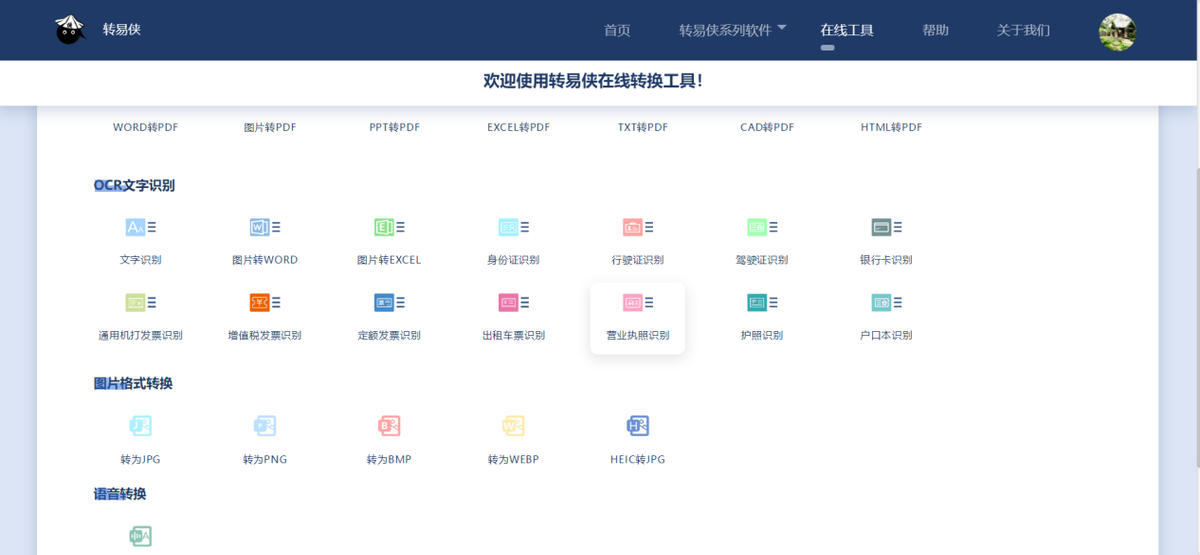
Task: Select the 在线工具 menu item
Action: click(x=847, y=30)
